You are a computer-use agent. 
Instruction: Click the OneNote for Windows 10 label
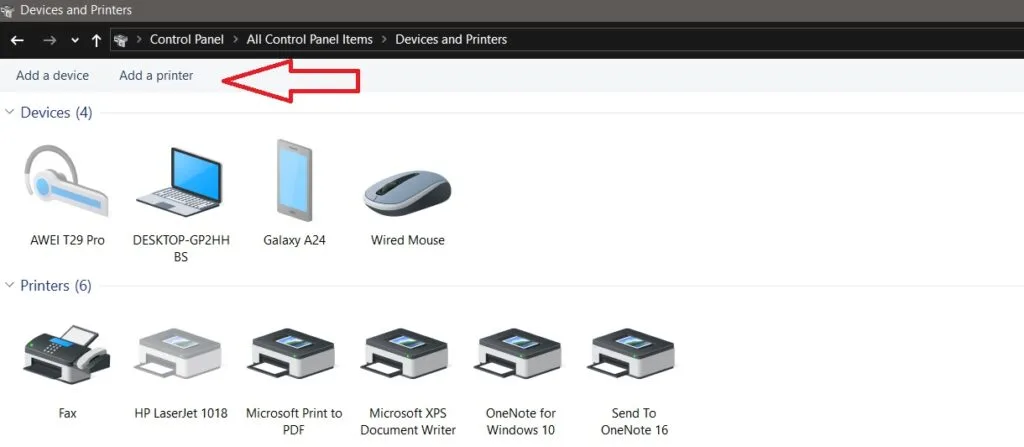pyautogui.click(x=520, y=422)
